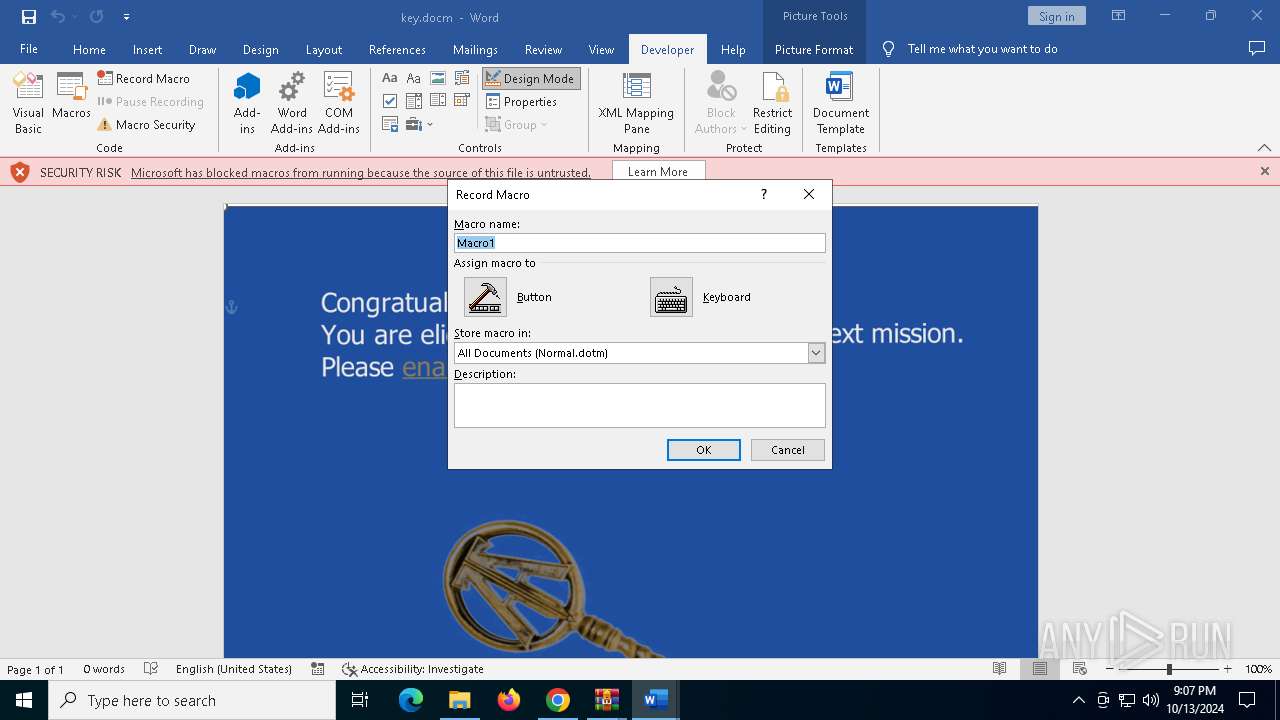Image resolution: width=1280 pixels, height=720 pixels.
Task: Customize Quick Access Toolbar dropdown
Action: [x=126, y=17]
